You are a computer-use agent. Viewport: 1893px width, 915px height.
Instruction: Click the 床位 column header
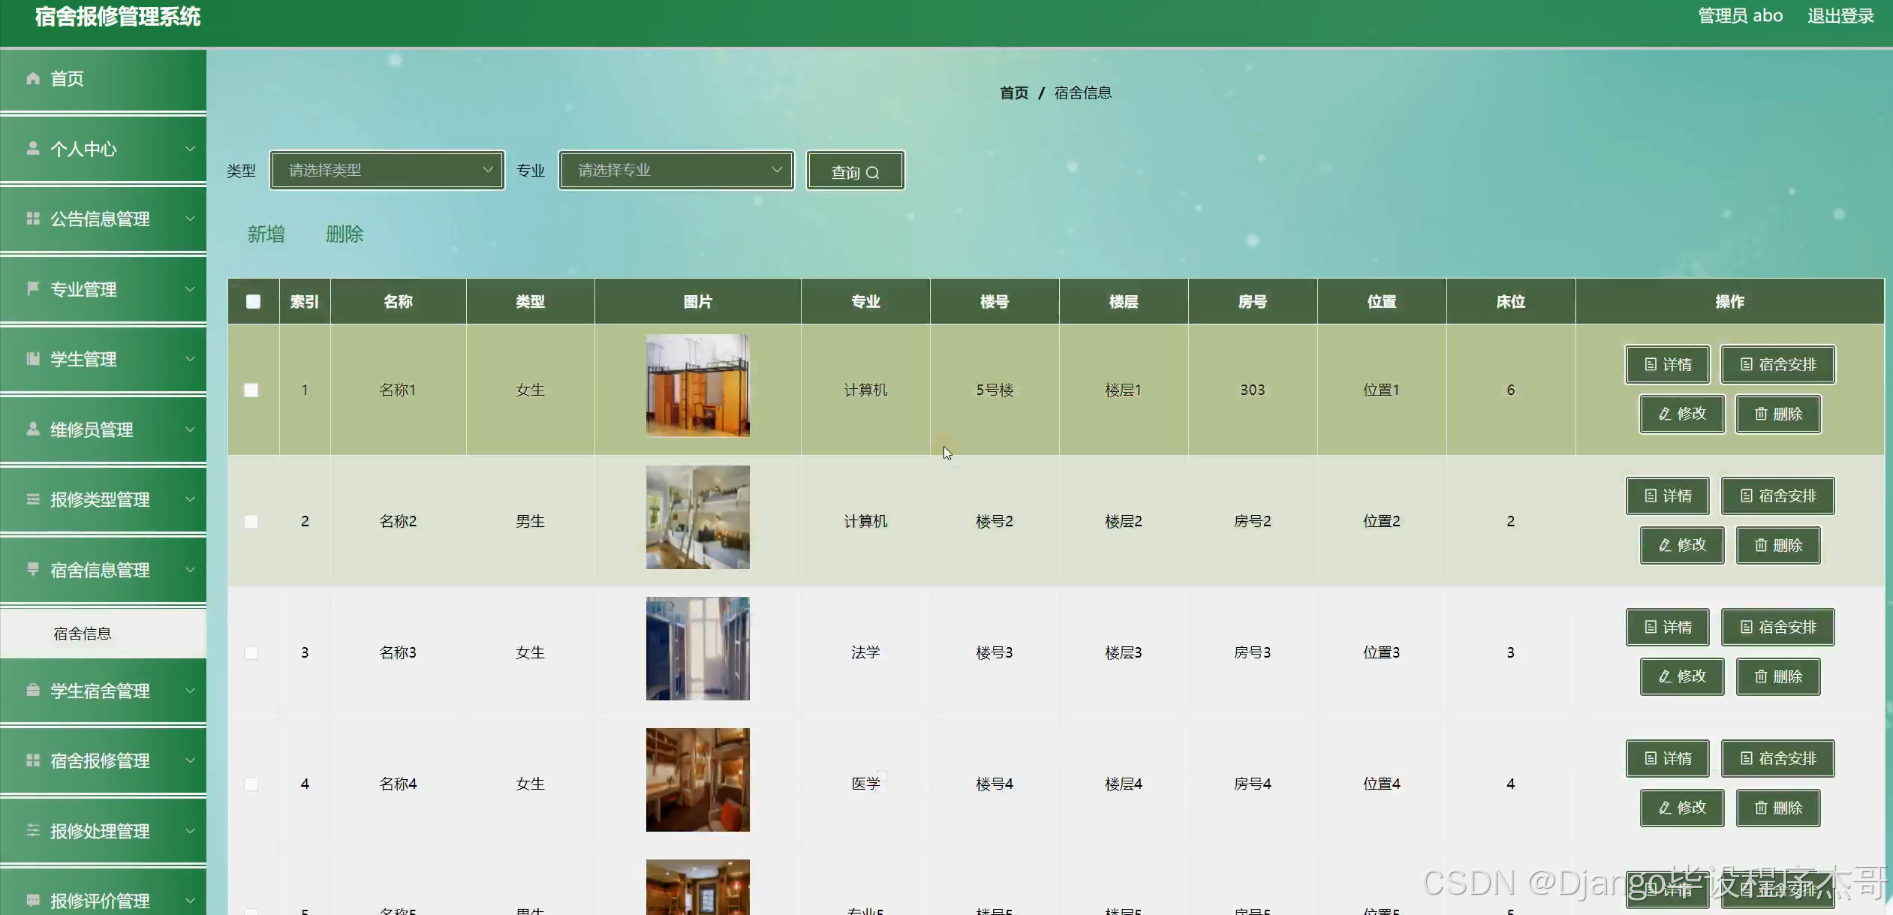[1510, 301]
